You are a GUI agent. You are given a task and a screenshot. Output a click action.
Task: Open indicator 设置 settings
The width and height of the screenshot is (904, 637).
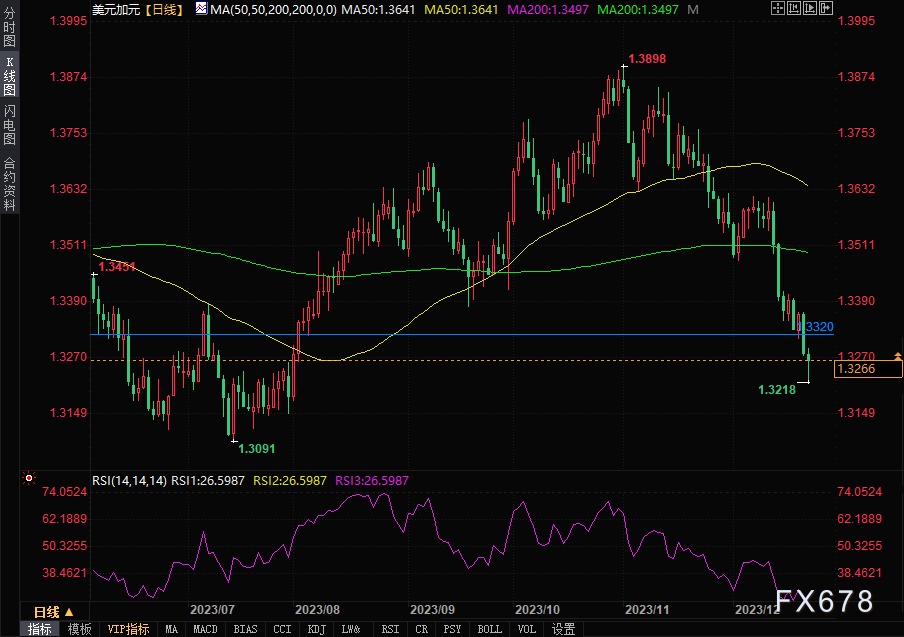point(564,629)
